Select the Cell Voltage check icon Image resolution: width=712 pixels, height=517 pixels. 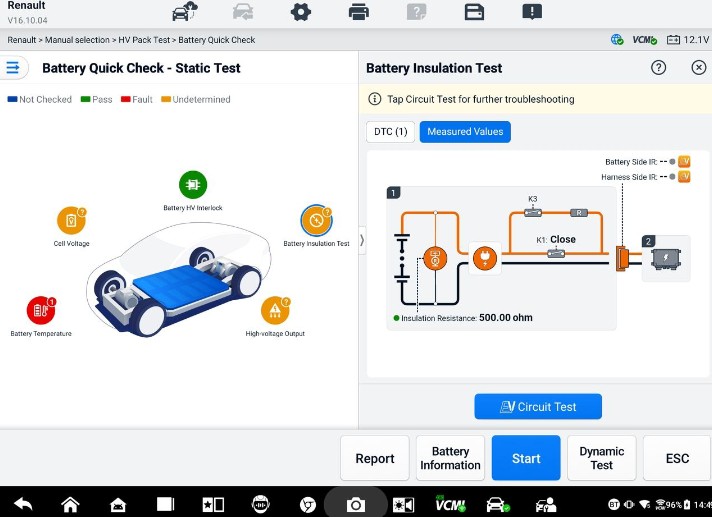71,221
